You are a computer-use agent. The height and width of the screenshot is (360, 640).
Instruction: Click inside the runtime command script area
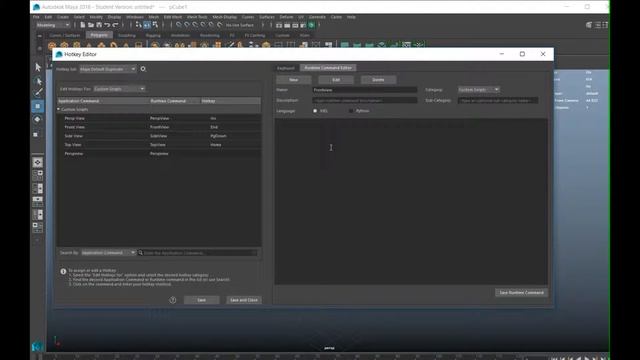[411, 201]
